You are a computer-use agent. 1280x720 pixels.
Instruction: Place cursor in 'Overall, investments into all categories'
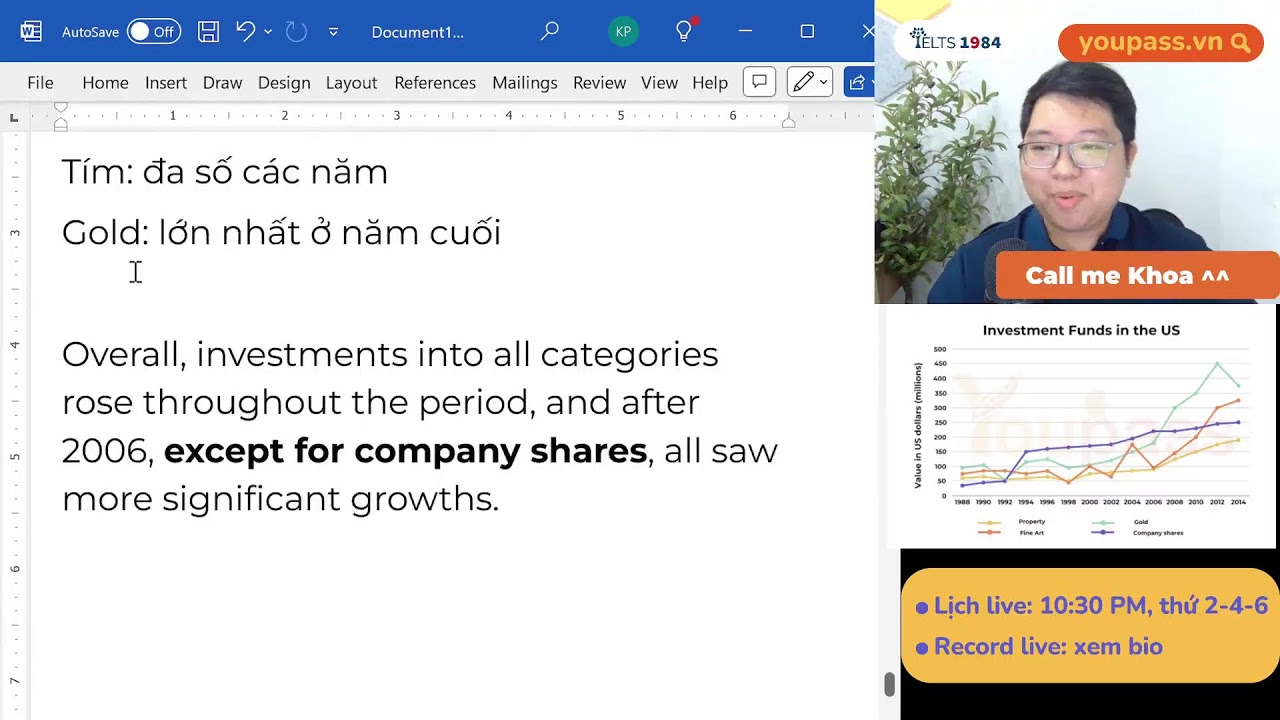point(390,354)
